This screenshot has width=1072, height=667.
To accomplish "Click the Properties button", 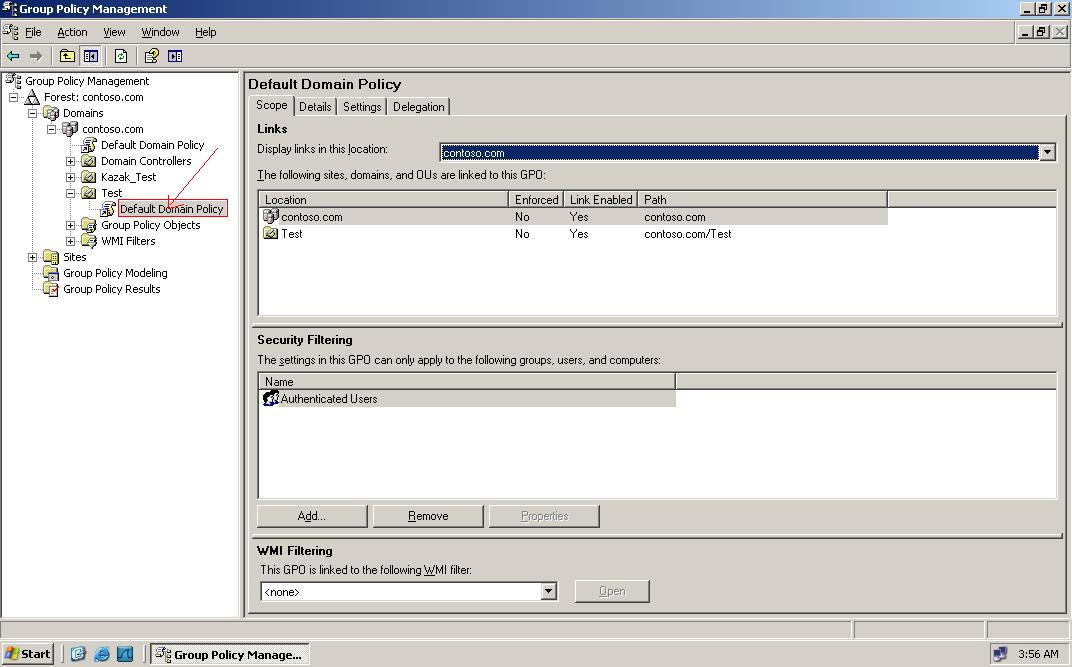I will pos(544,516).
